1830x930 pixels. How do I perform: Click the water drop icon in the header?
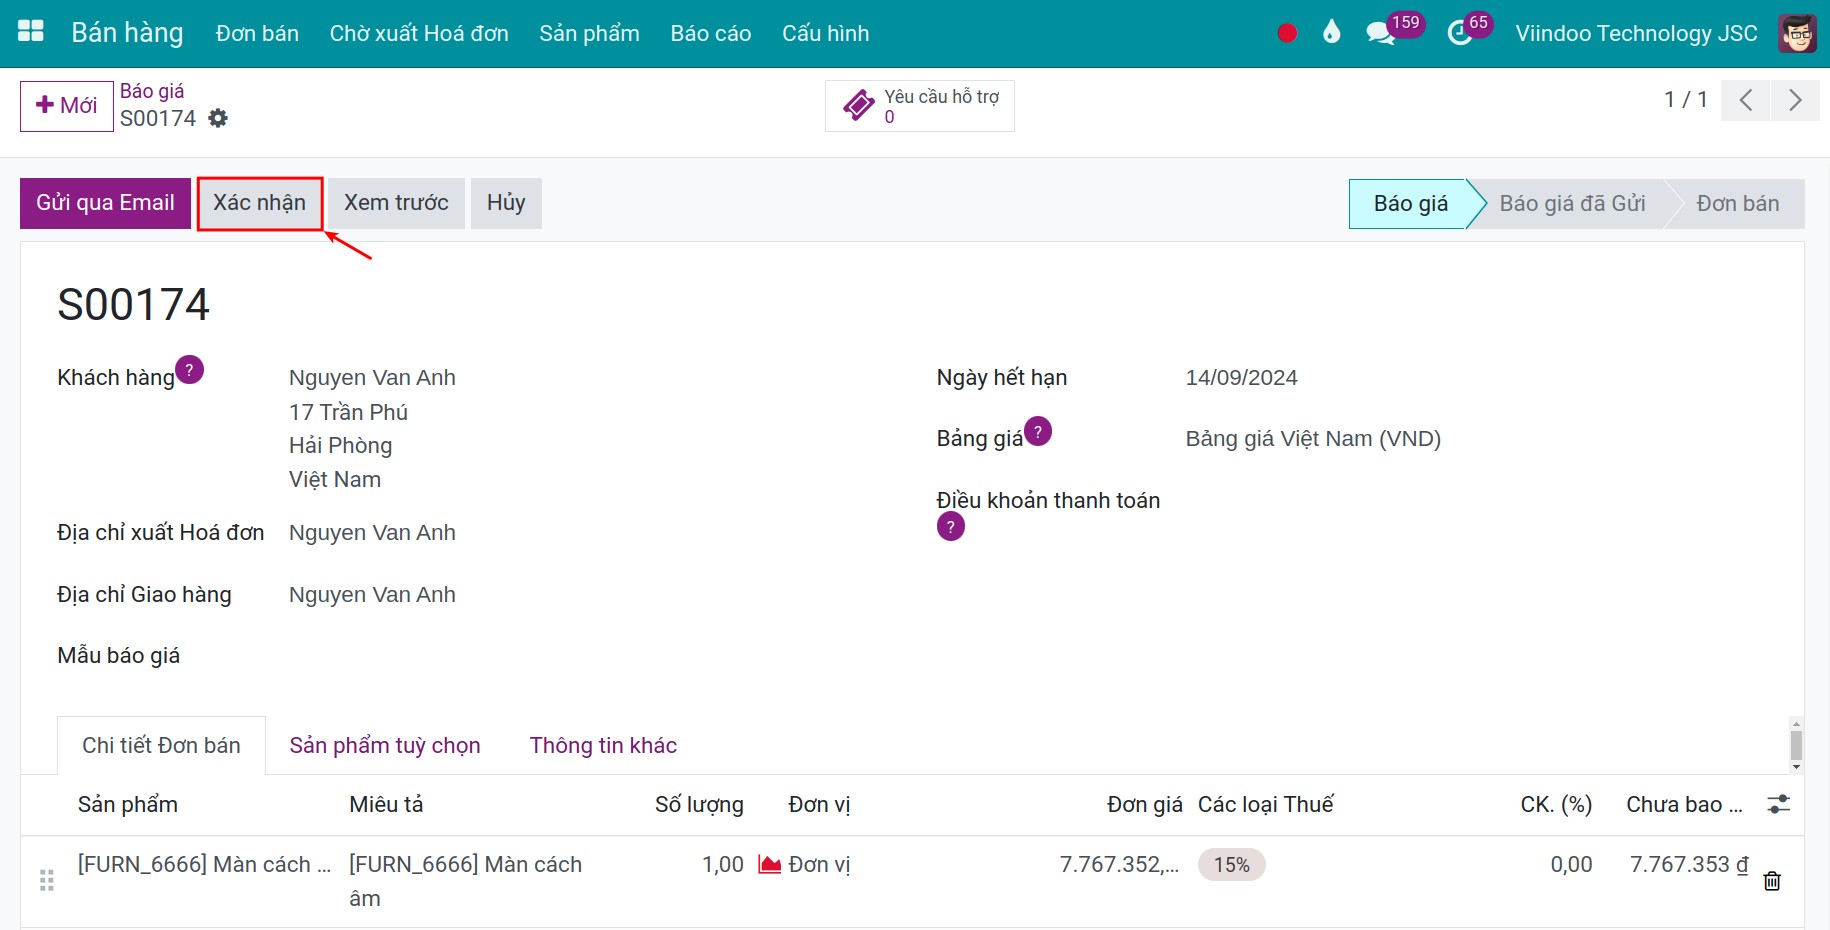coord(1331,32)
